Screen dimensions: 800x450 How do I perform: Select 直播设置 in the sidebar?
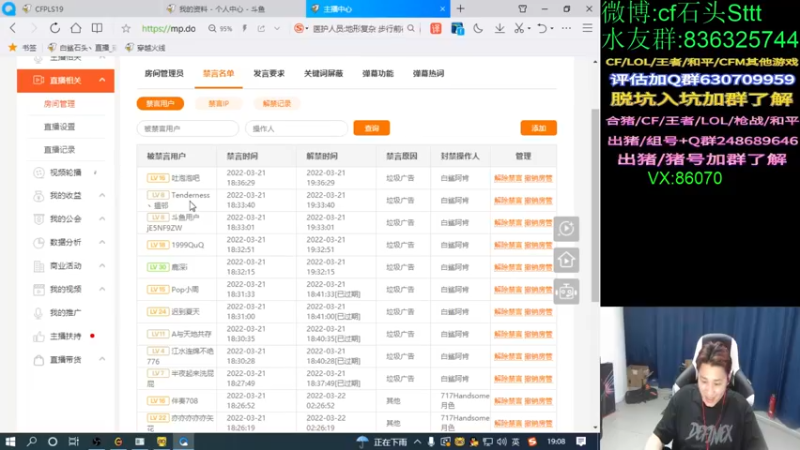[x=59, y=127]
